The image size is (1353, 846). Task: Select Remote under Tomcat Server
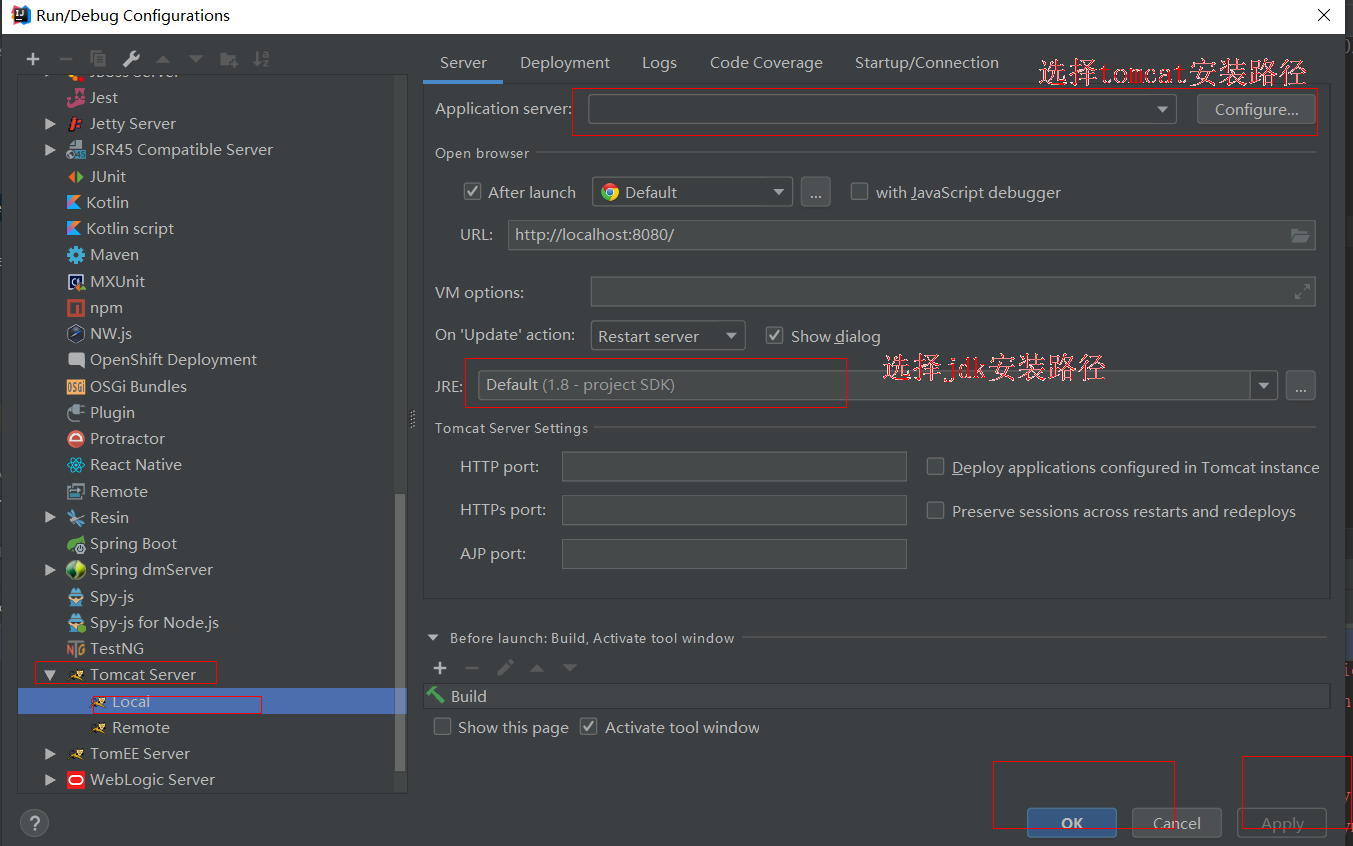pyautogui.click(x=140, y=727)
